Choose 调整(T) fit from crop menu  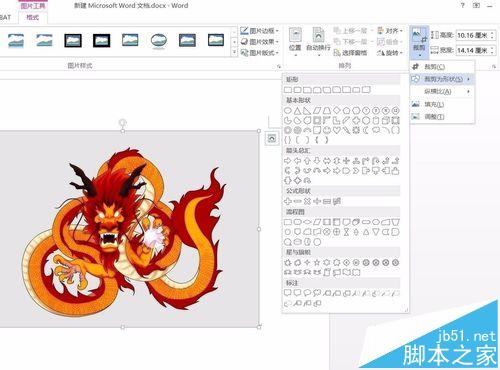coord(442,117)
